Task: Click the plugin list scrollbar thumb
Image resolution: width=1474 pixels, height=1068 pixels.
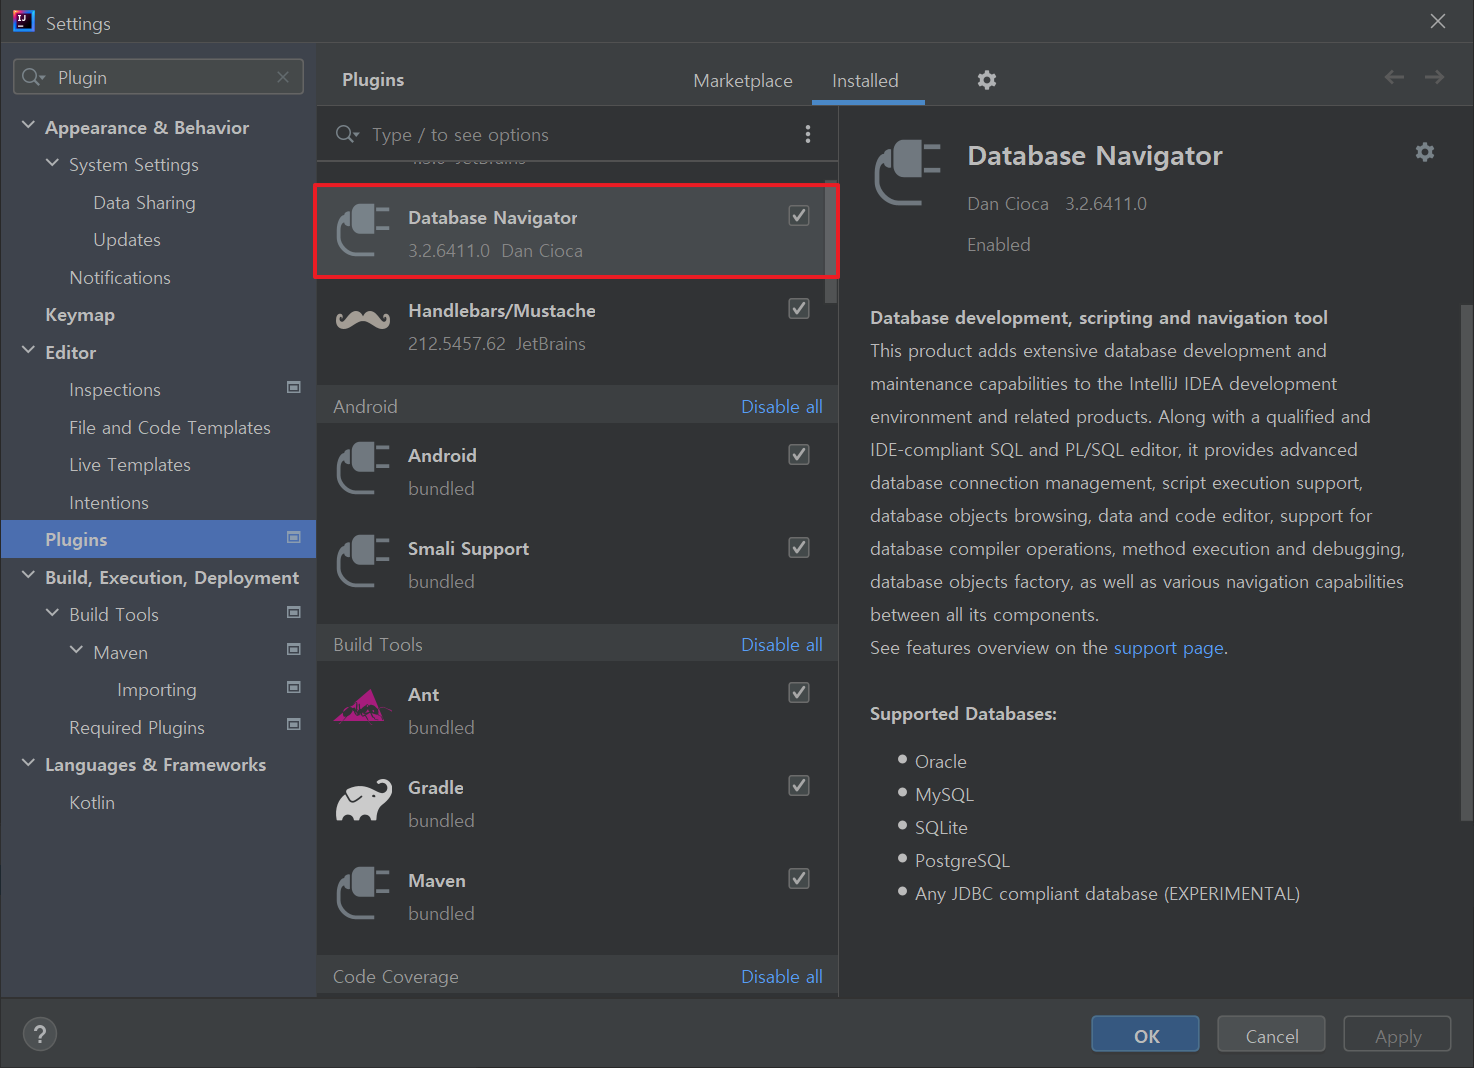Action: pos(830,242)
